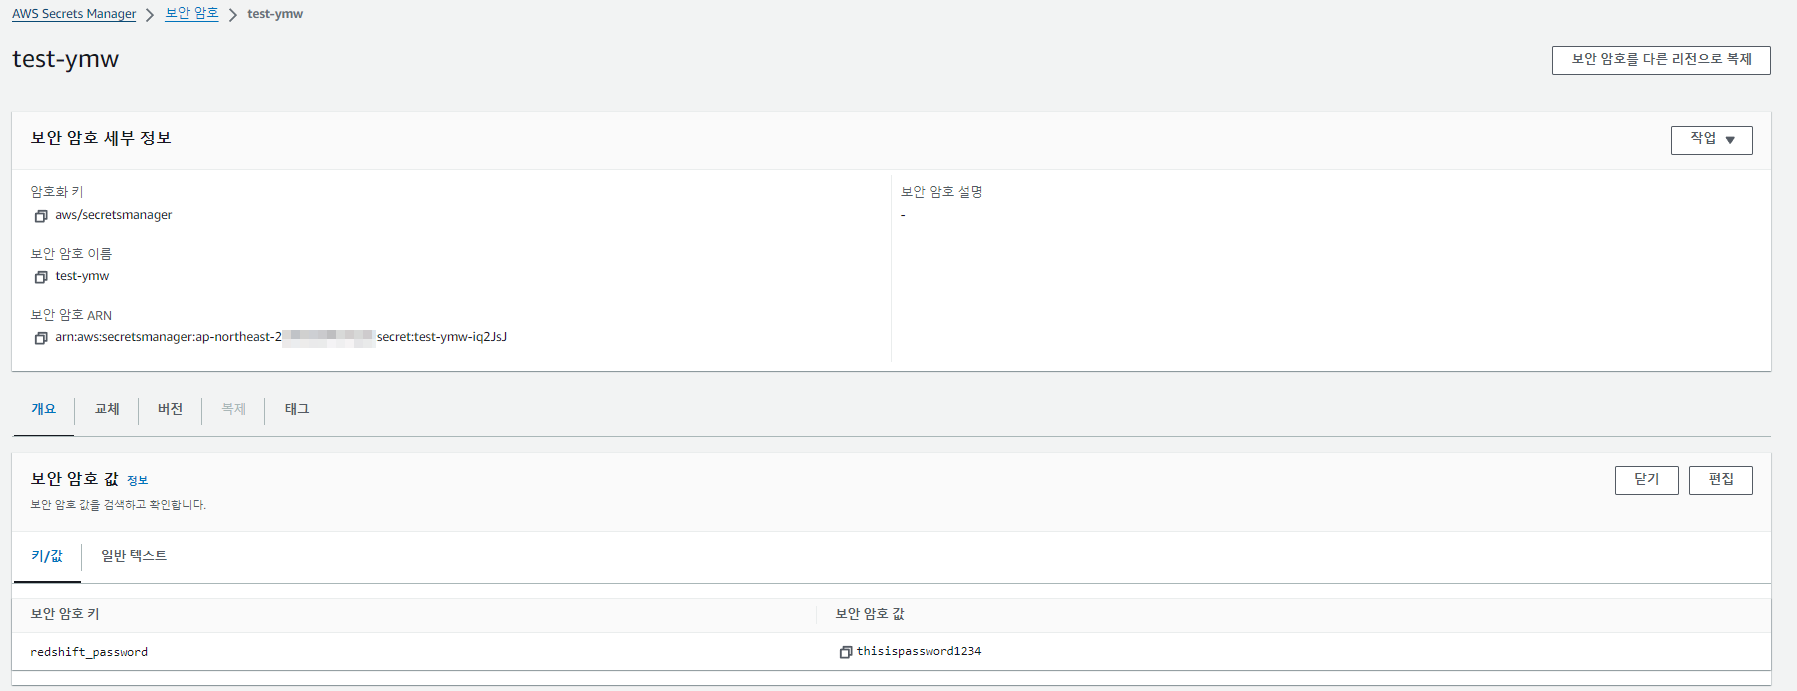Copy the secret ARN value
This screenshot has height=691, width=1797.
tap(41, 338)
